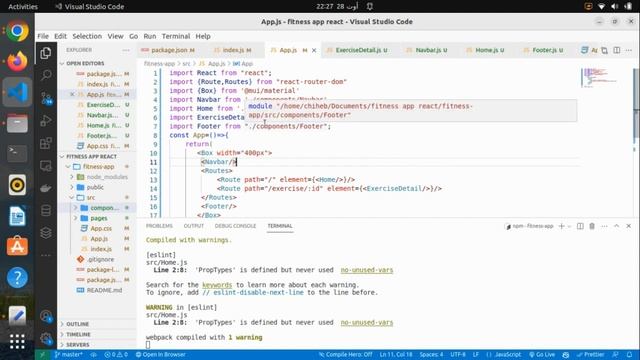Close the terminal panel
Image resolution: width=640 pixels, height=360 pixels.
click(x=629, y=226)
